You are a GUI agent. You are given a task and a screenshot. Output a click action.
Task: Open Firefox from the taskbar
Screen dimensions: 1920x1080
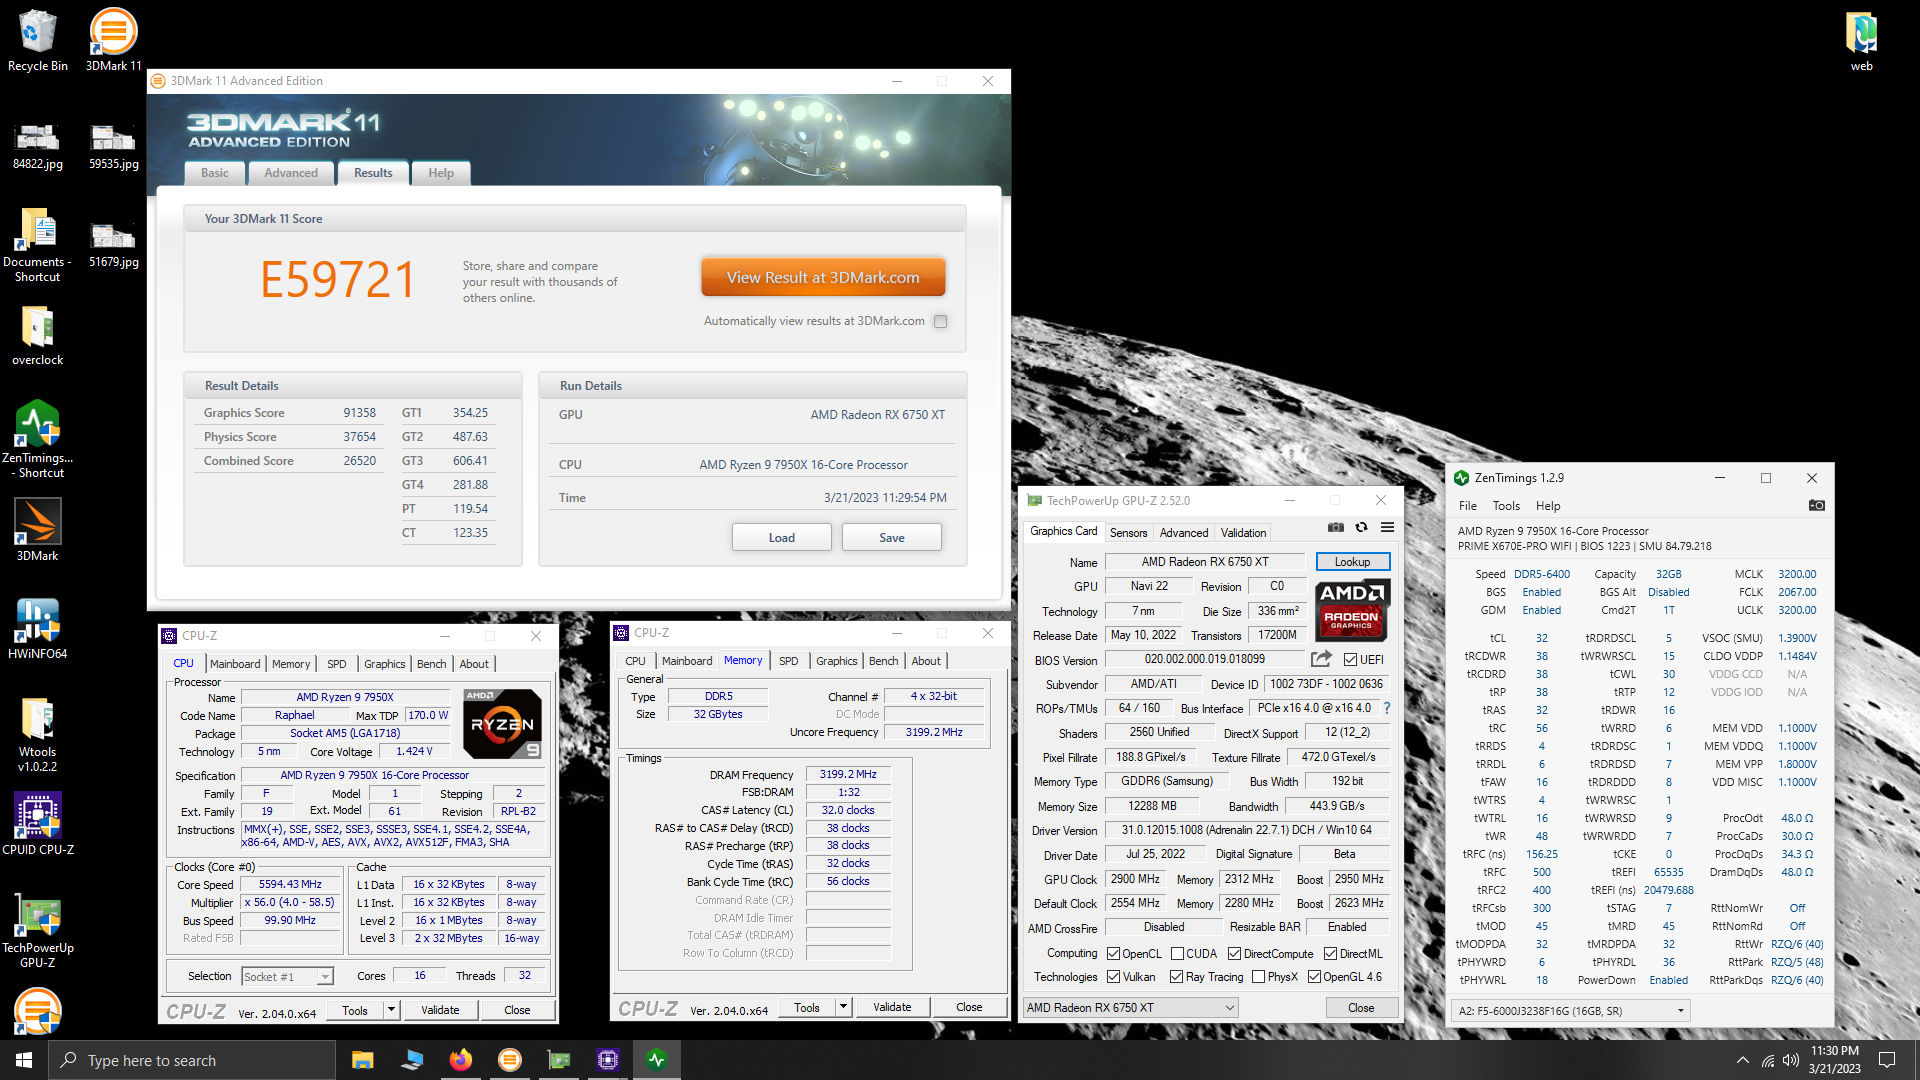[460, 1060]
